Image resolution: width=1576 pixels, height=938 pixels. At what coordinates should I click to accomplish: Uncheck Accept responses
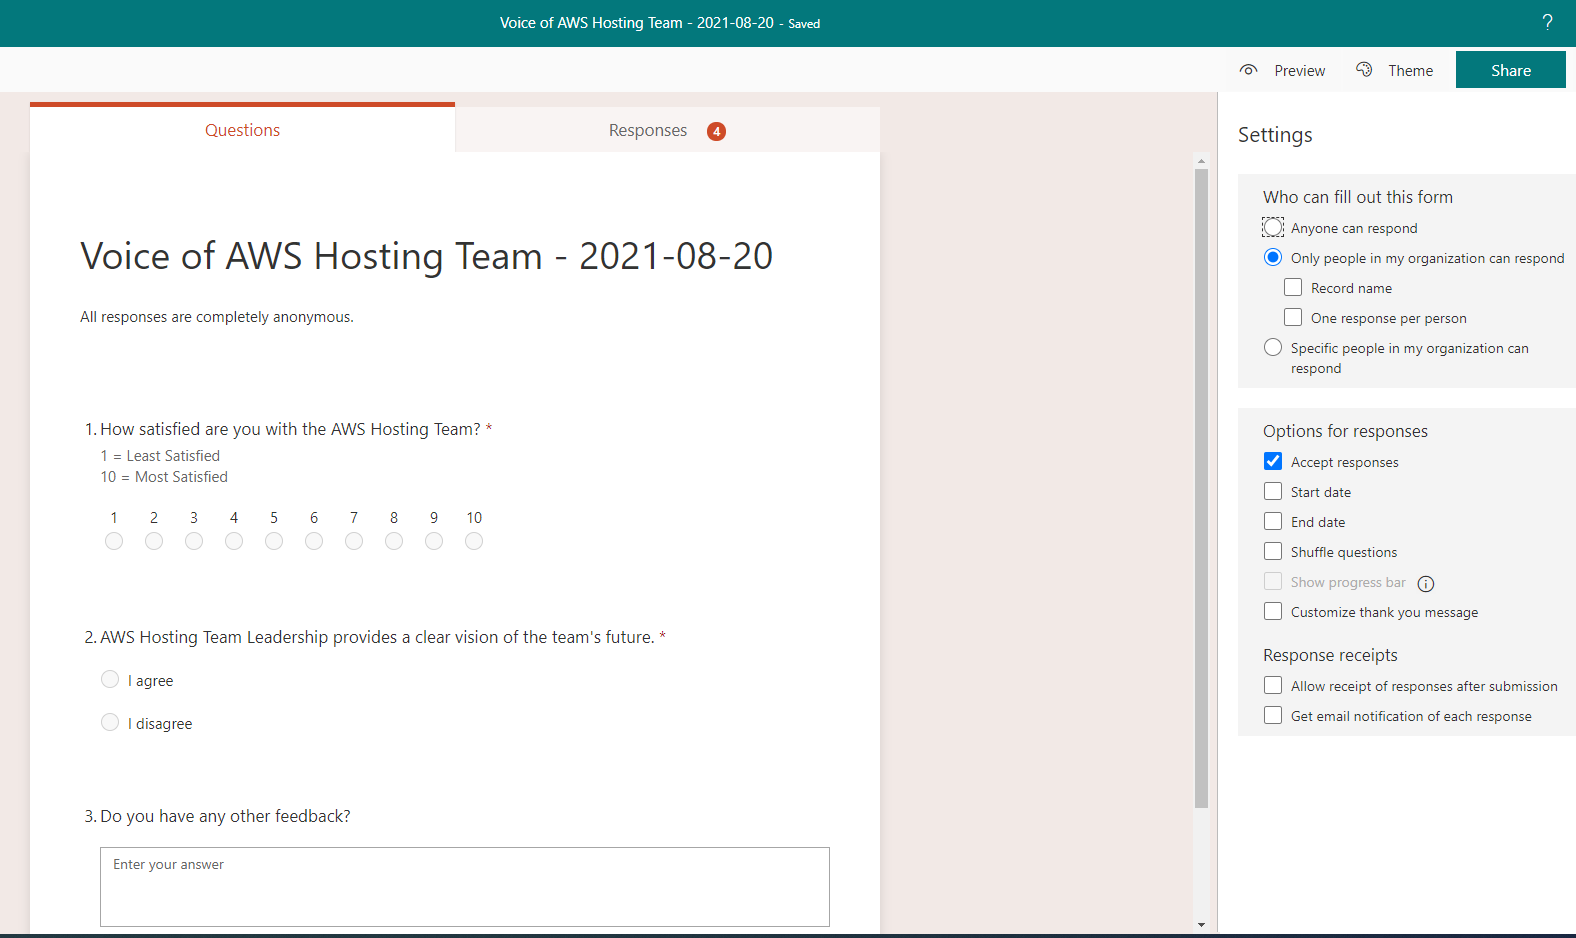pyautogui.click(x=1273, y=461)
